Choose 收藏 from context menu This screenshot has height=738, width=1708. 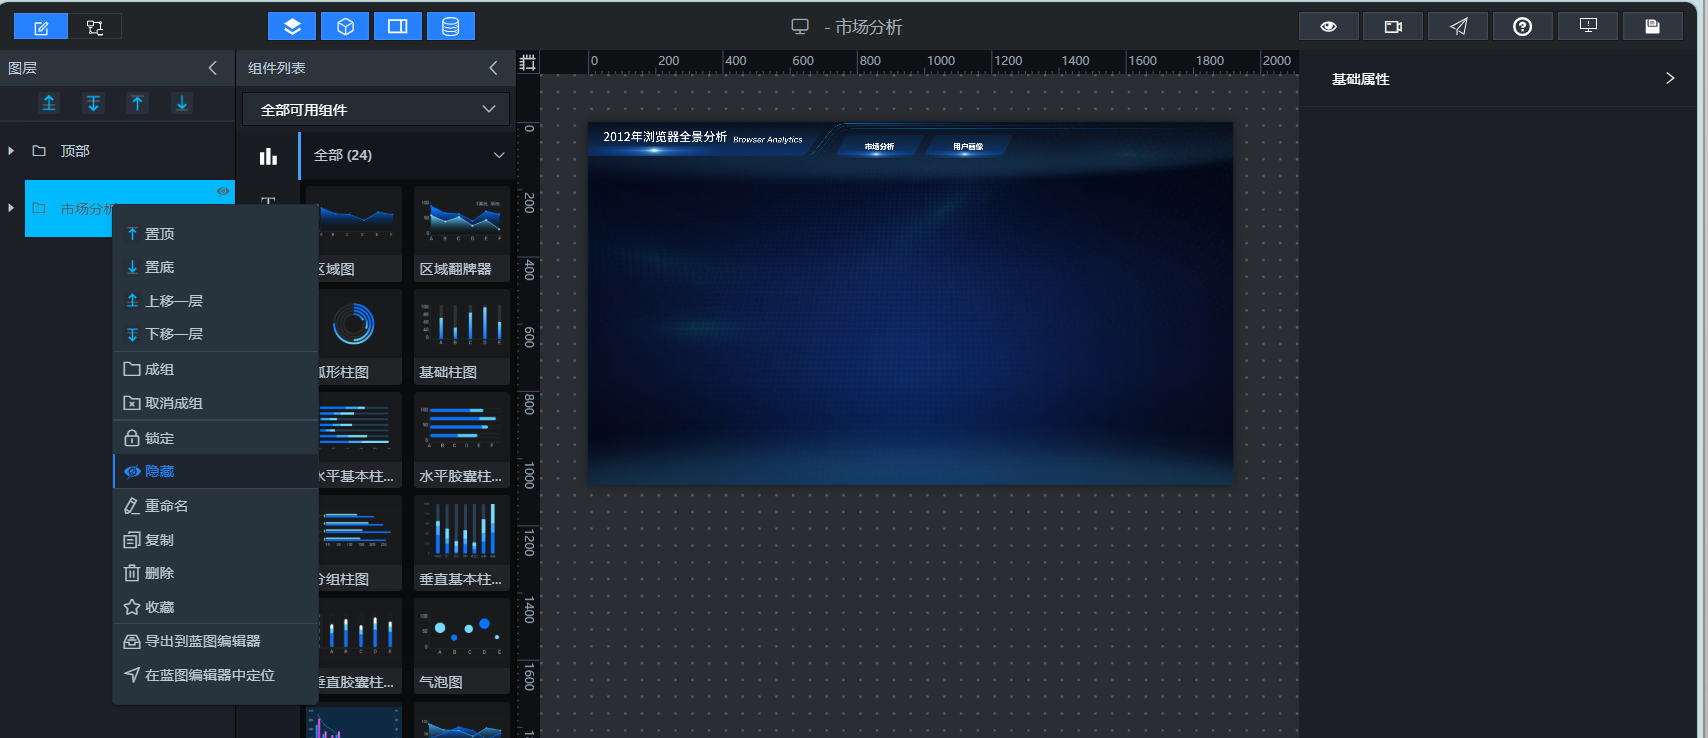[215, 607]
